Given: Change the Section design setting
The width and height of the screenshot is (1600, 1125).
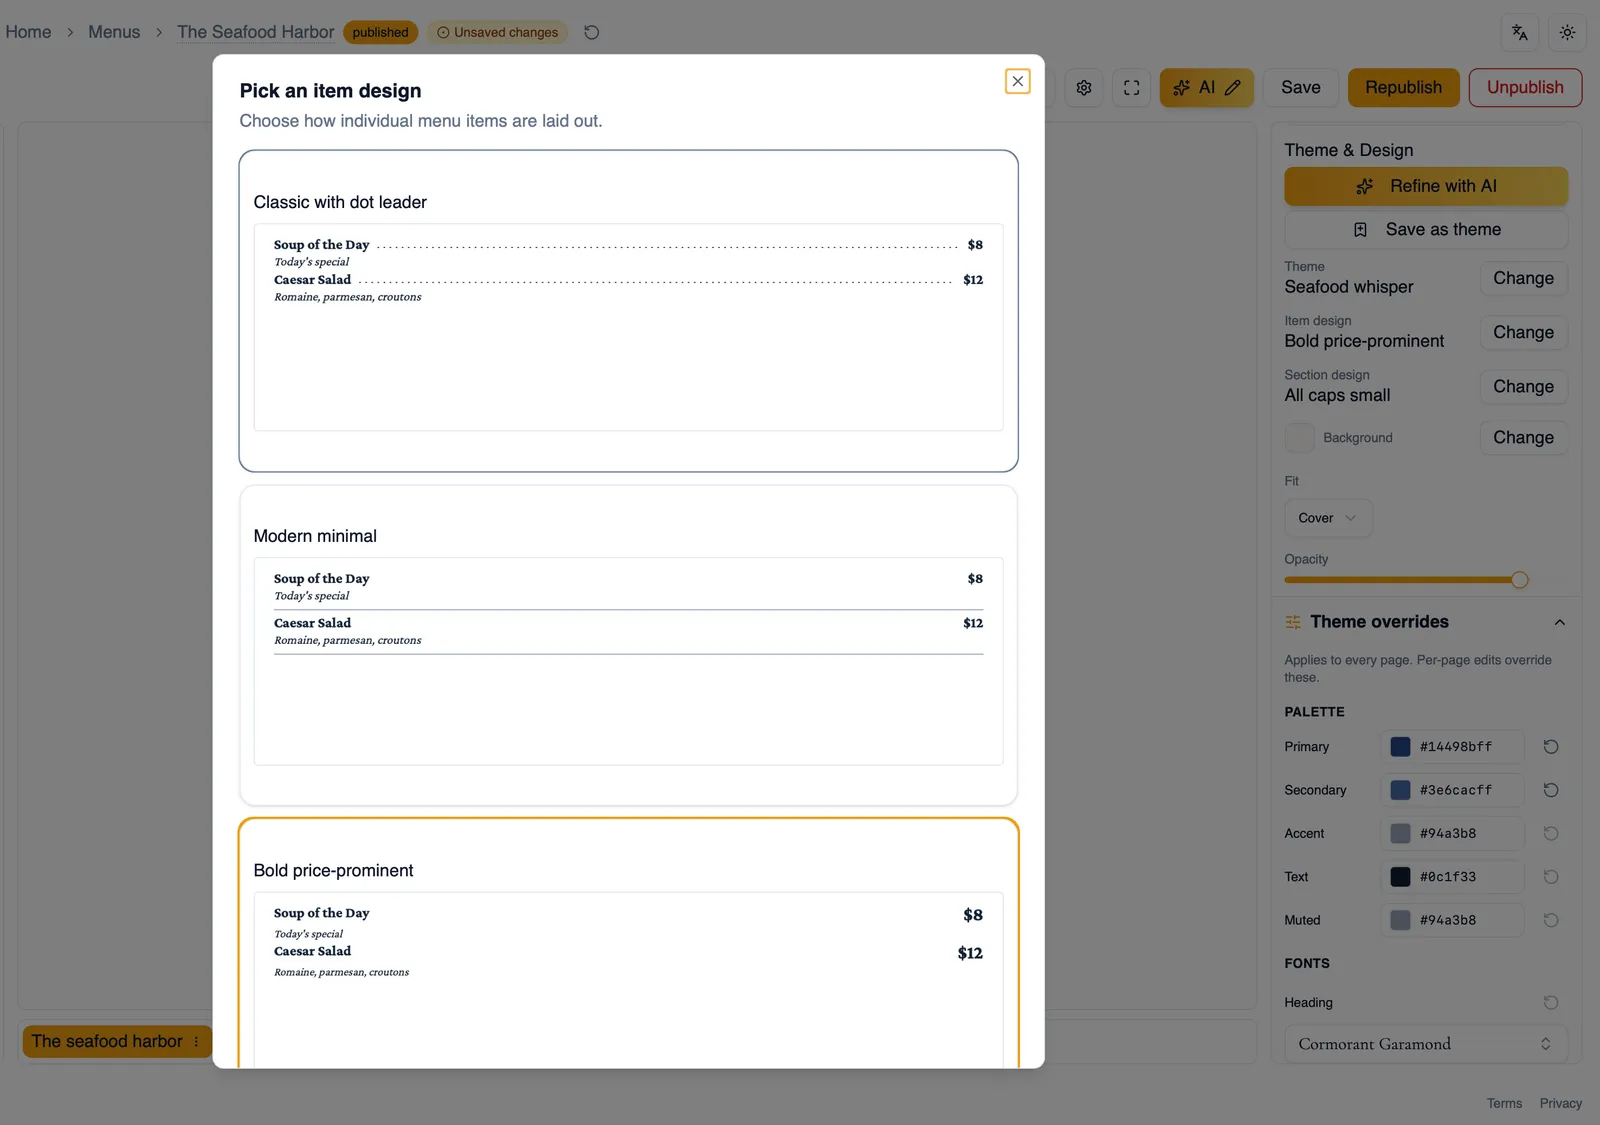Looking at the screenshot, I should pos(1523,386).
